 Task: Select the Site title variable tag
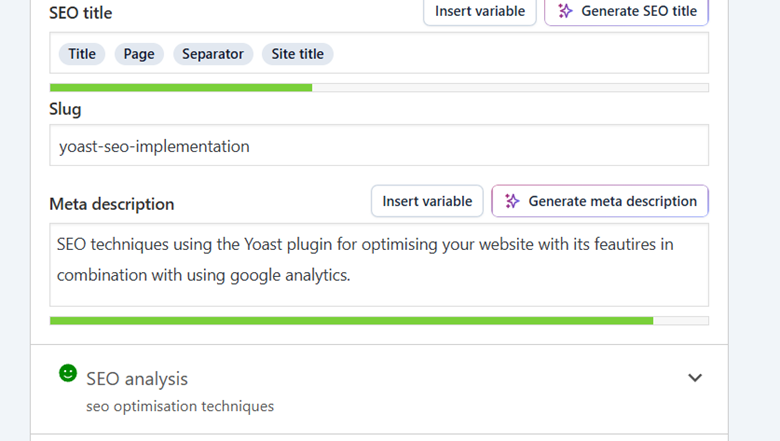pyautogui.click(x=298, y=54)
